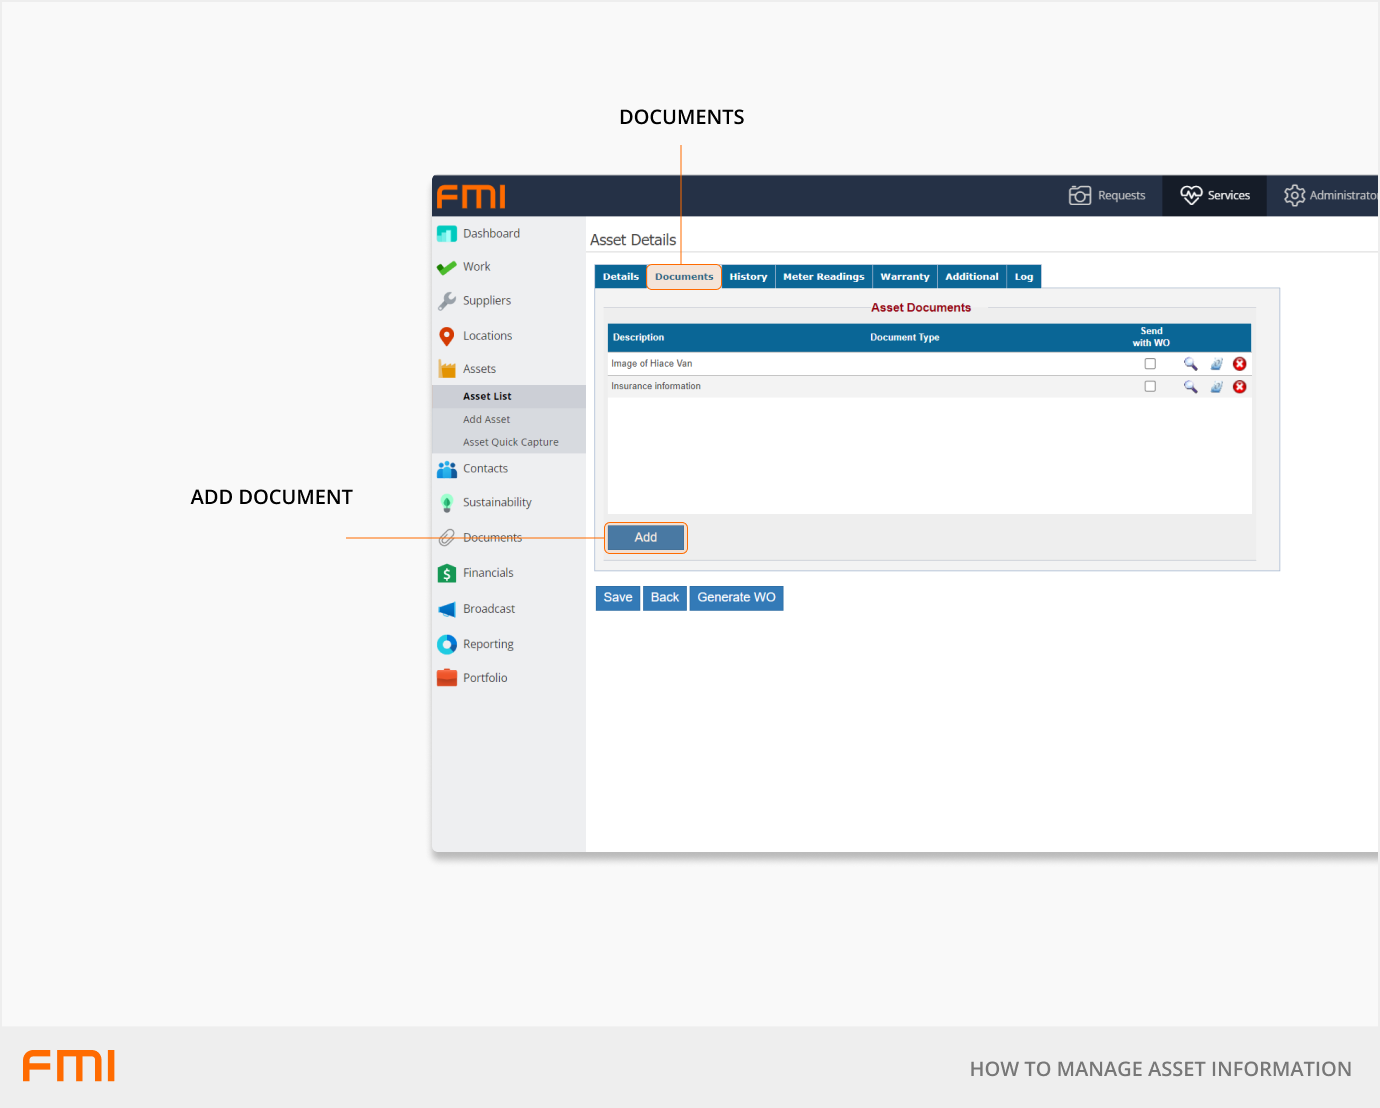Viewport: 1380px width, 1108px height.
Task: Click the Requests camera icon in header
Action: pyautogui.click(x=1079, y=196)
